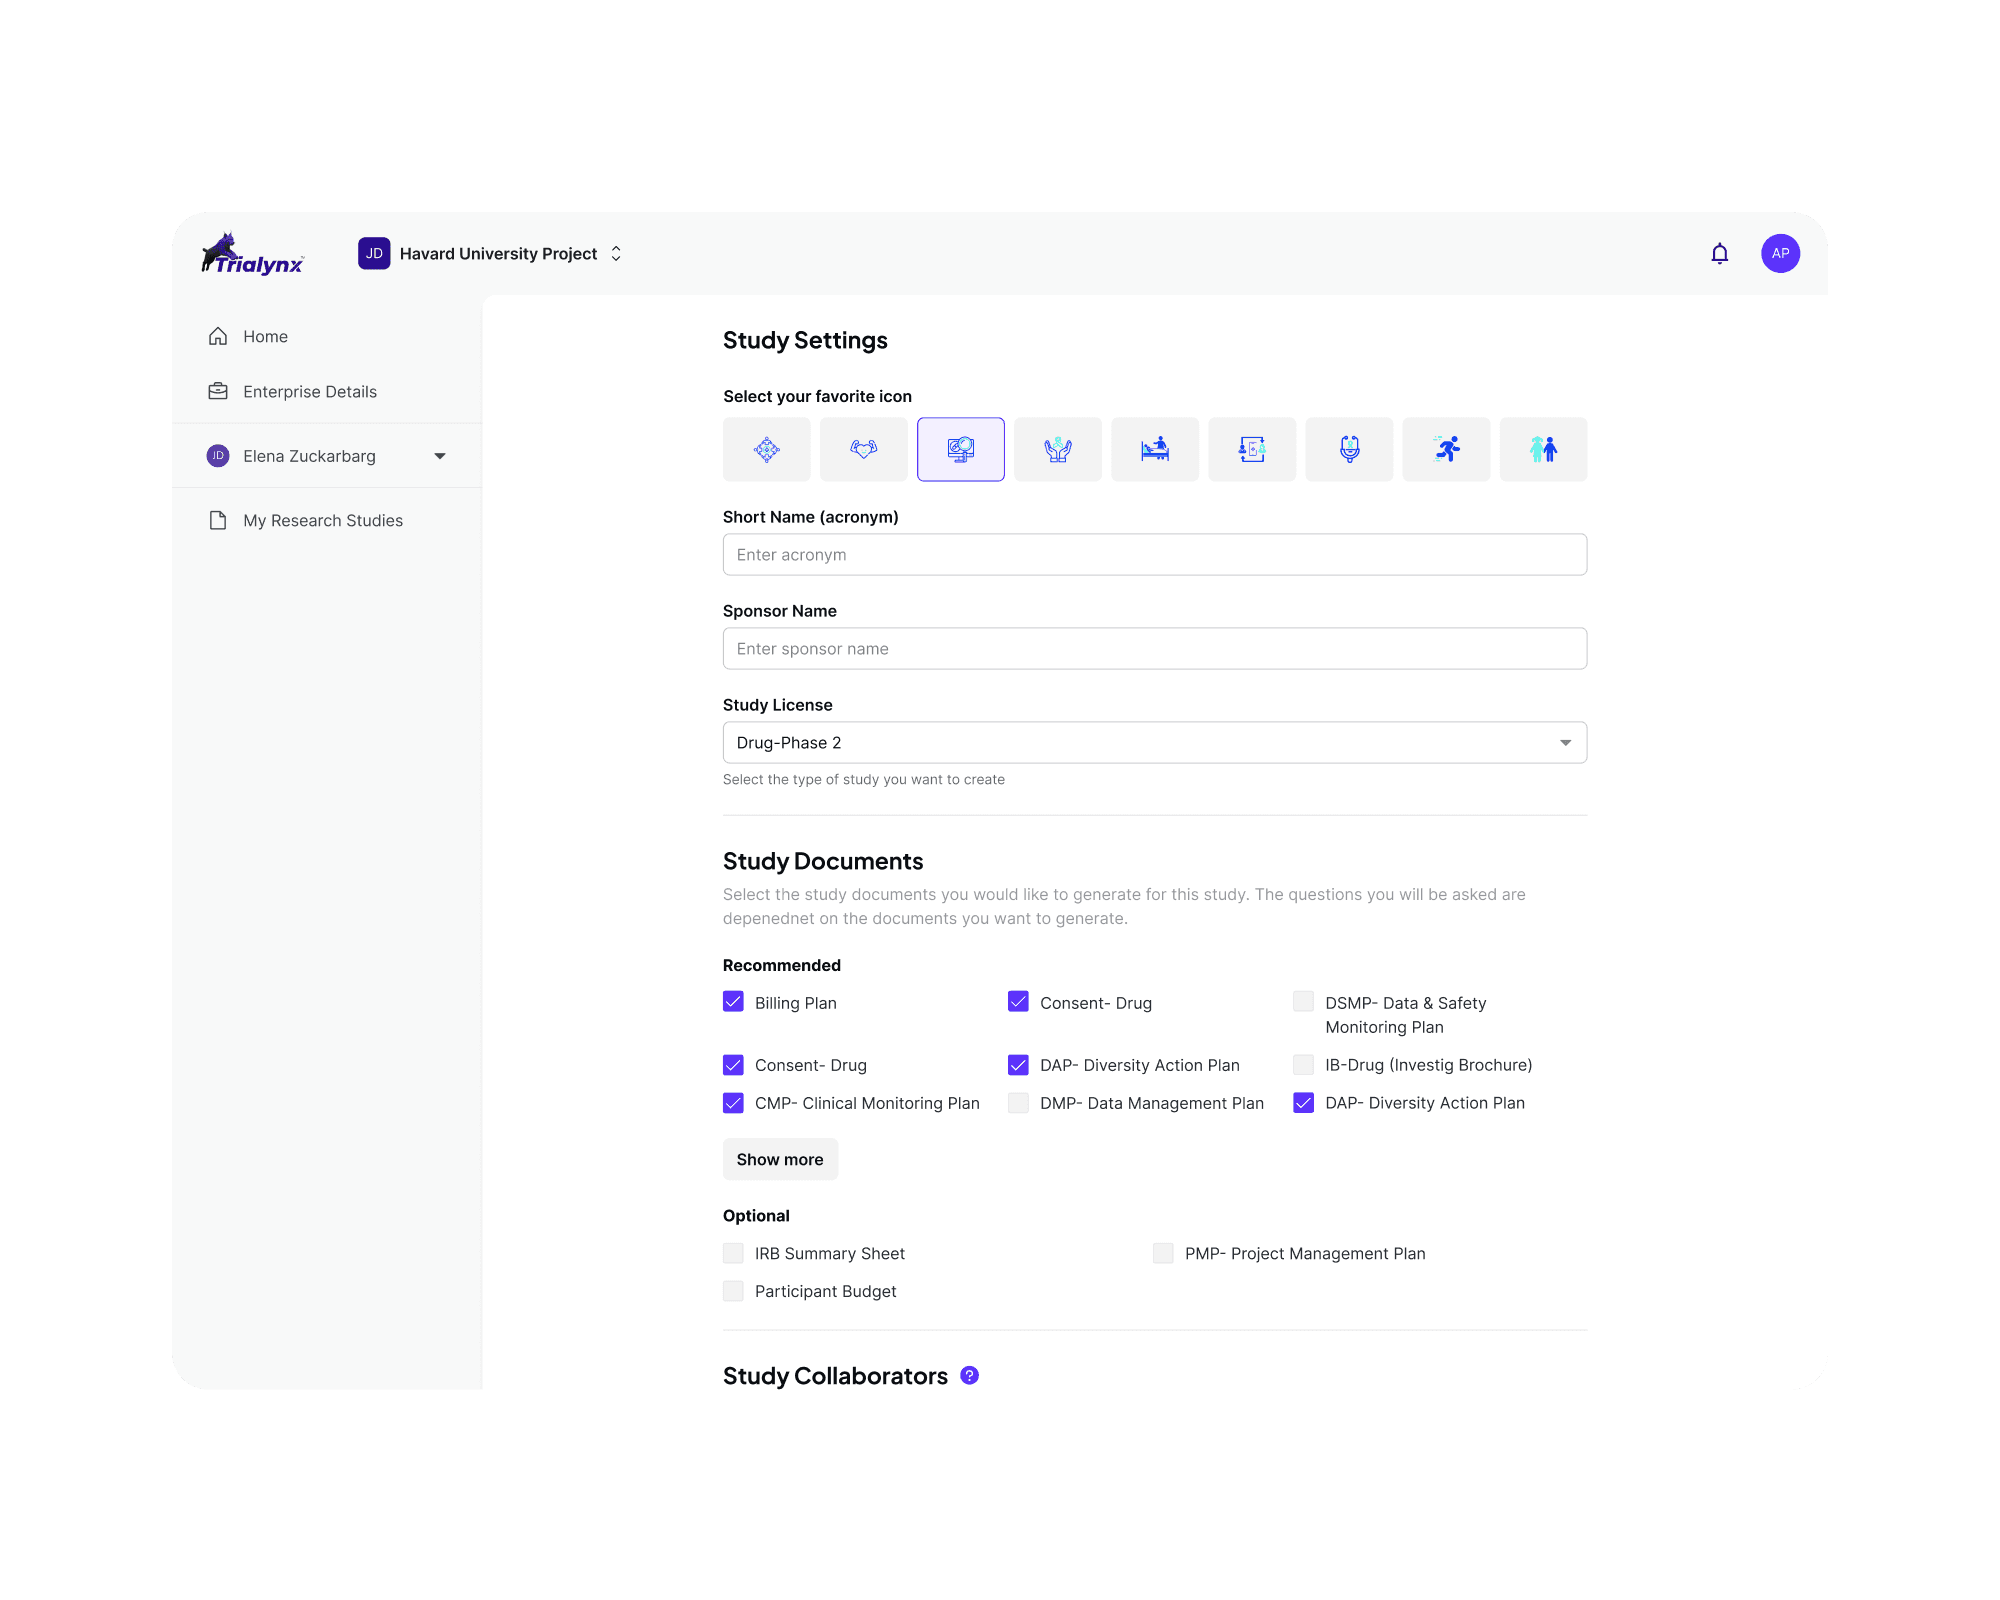
Task: Select the two children icon
Action: click(x=1542, y=449)
